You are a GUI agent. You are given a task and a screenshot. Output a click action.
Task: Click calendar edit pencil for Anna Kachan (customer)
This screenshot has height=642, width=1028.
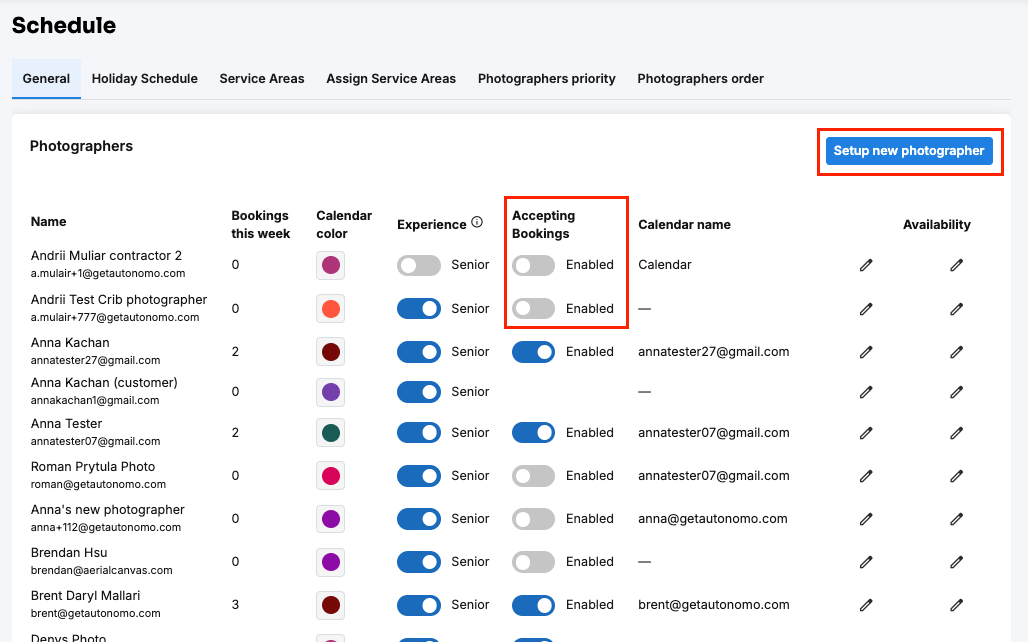[x=866, y=392]
